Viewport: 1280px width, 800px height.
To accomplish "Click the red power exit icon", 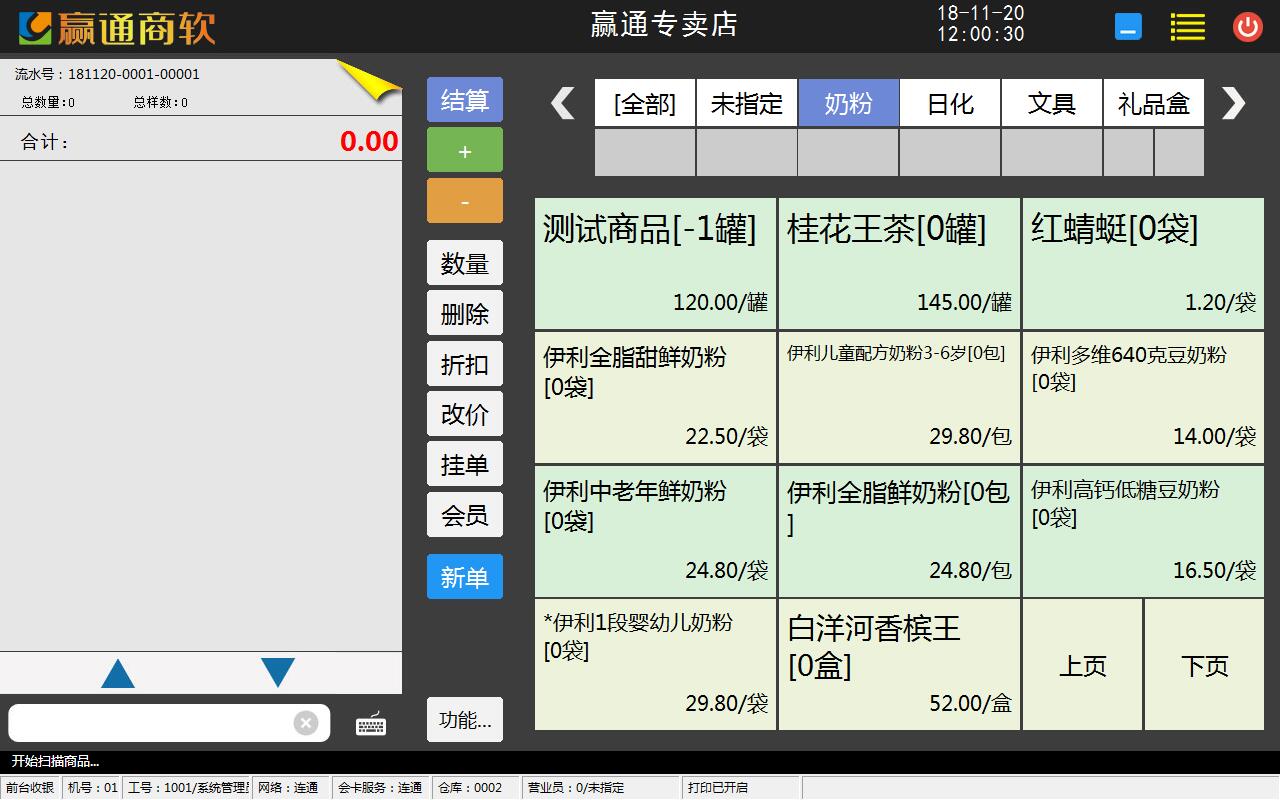I will tap(1247, 27).
